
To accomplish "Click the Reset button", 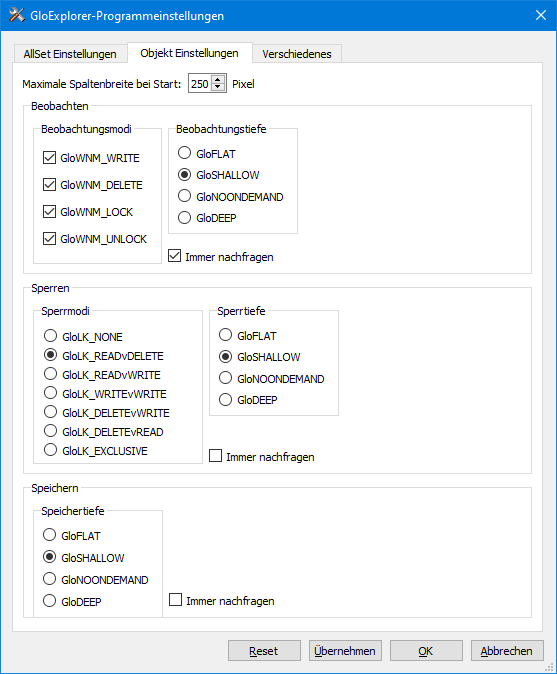I will click(264, 651).
